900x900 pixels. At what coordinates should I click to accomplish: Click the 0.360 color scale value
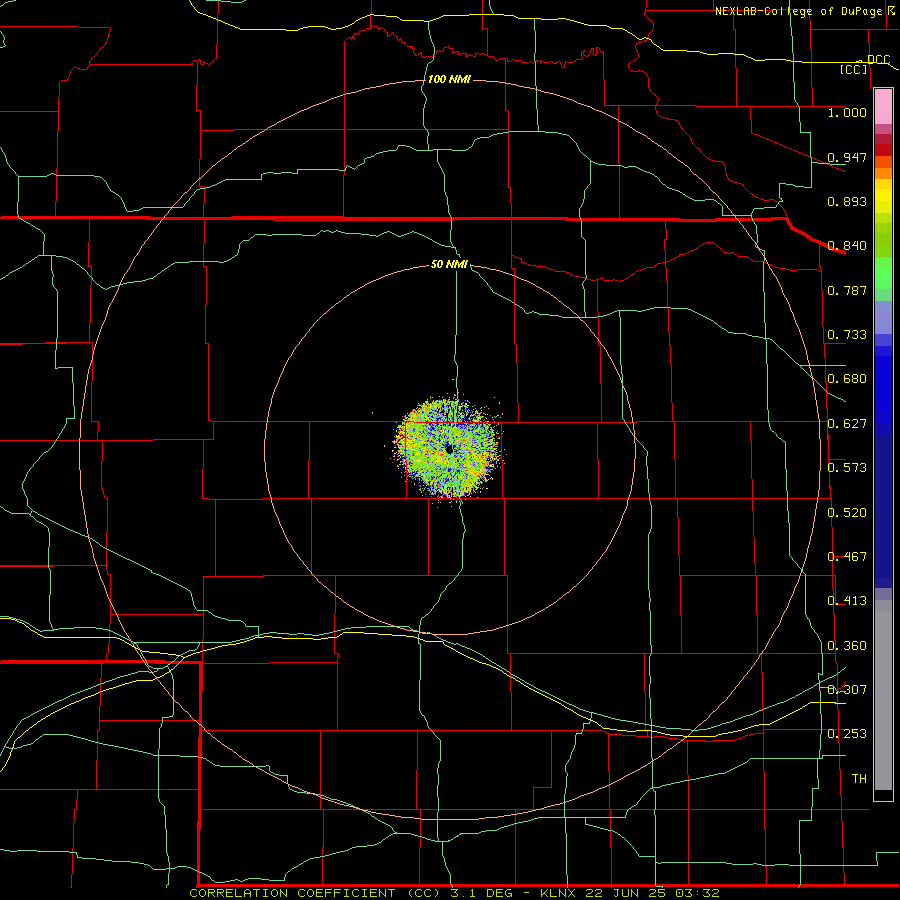tap(847, 646)
